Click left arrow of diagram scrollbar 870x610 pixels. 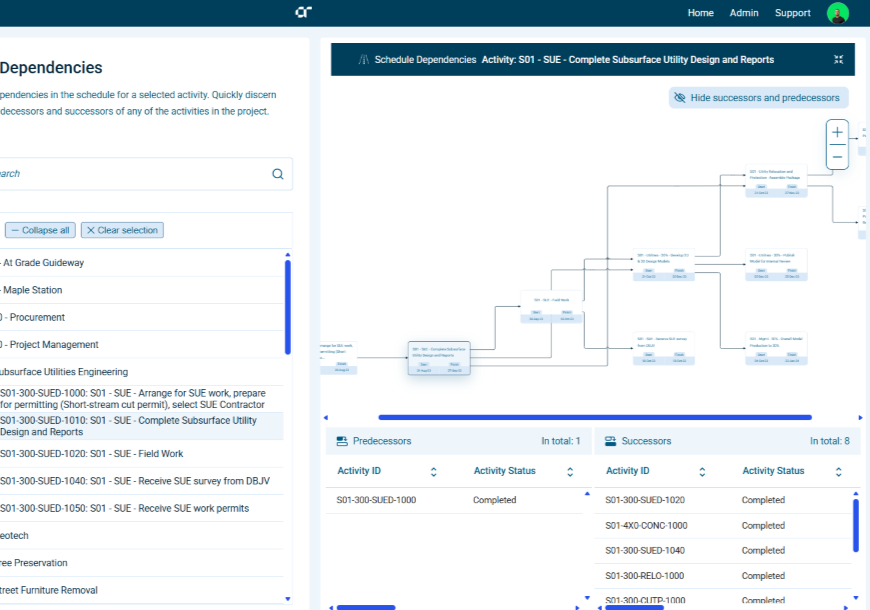click(326, 417)
